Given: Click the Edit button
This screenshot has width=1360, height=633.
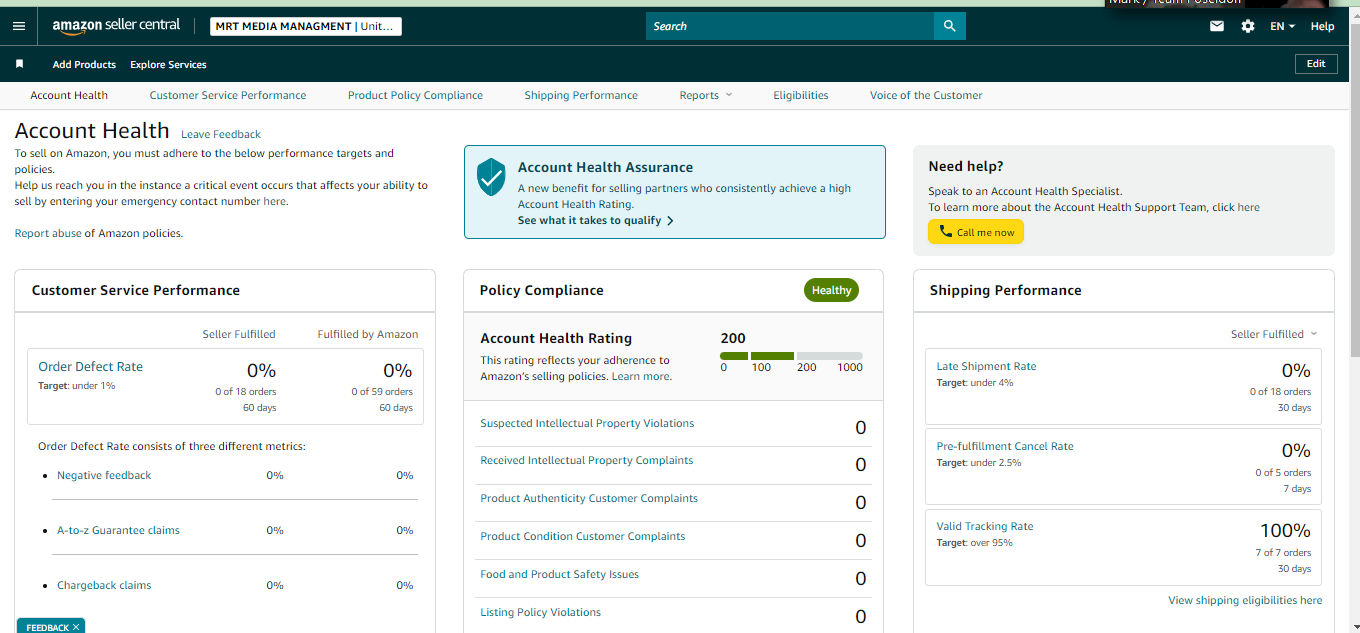Looking at the screenshot, I should point(1316,64).
